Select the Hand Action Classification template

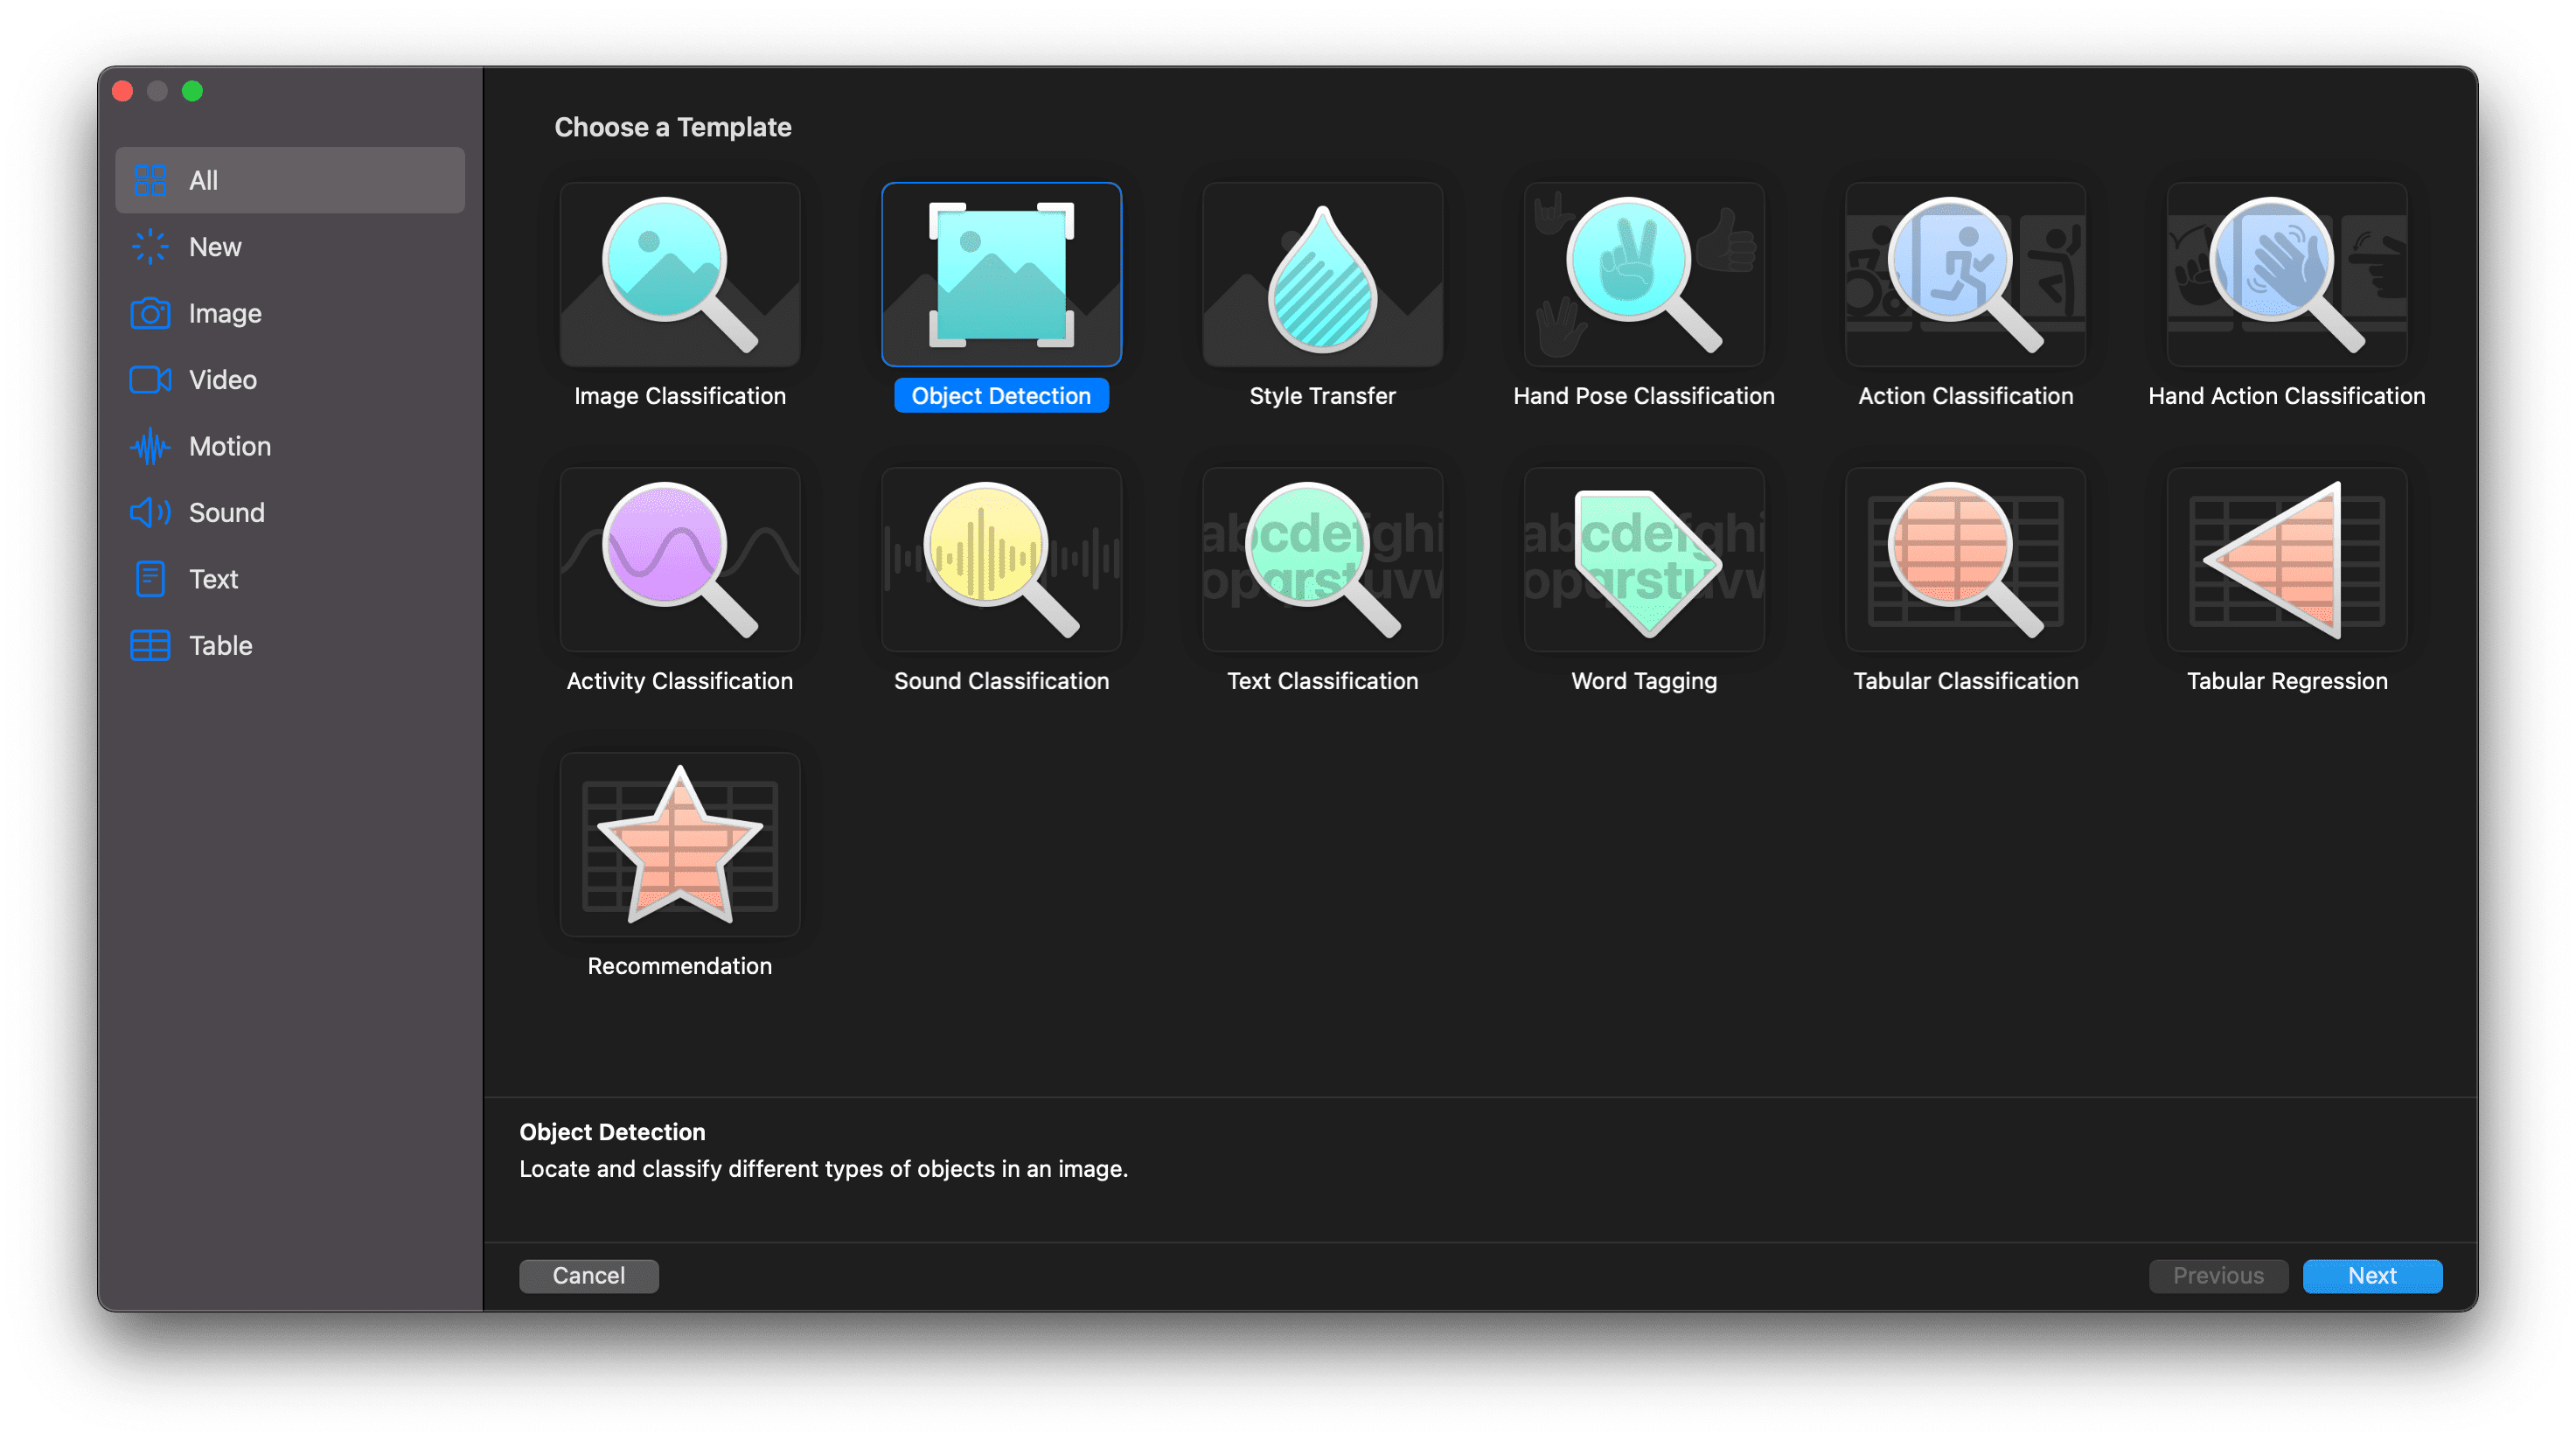(x=2285, y=275)
